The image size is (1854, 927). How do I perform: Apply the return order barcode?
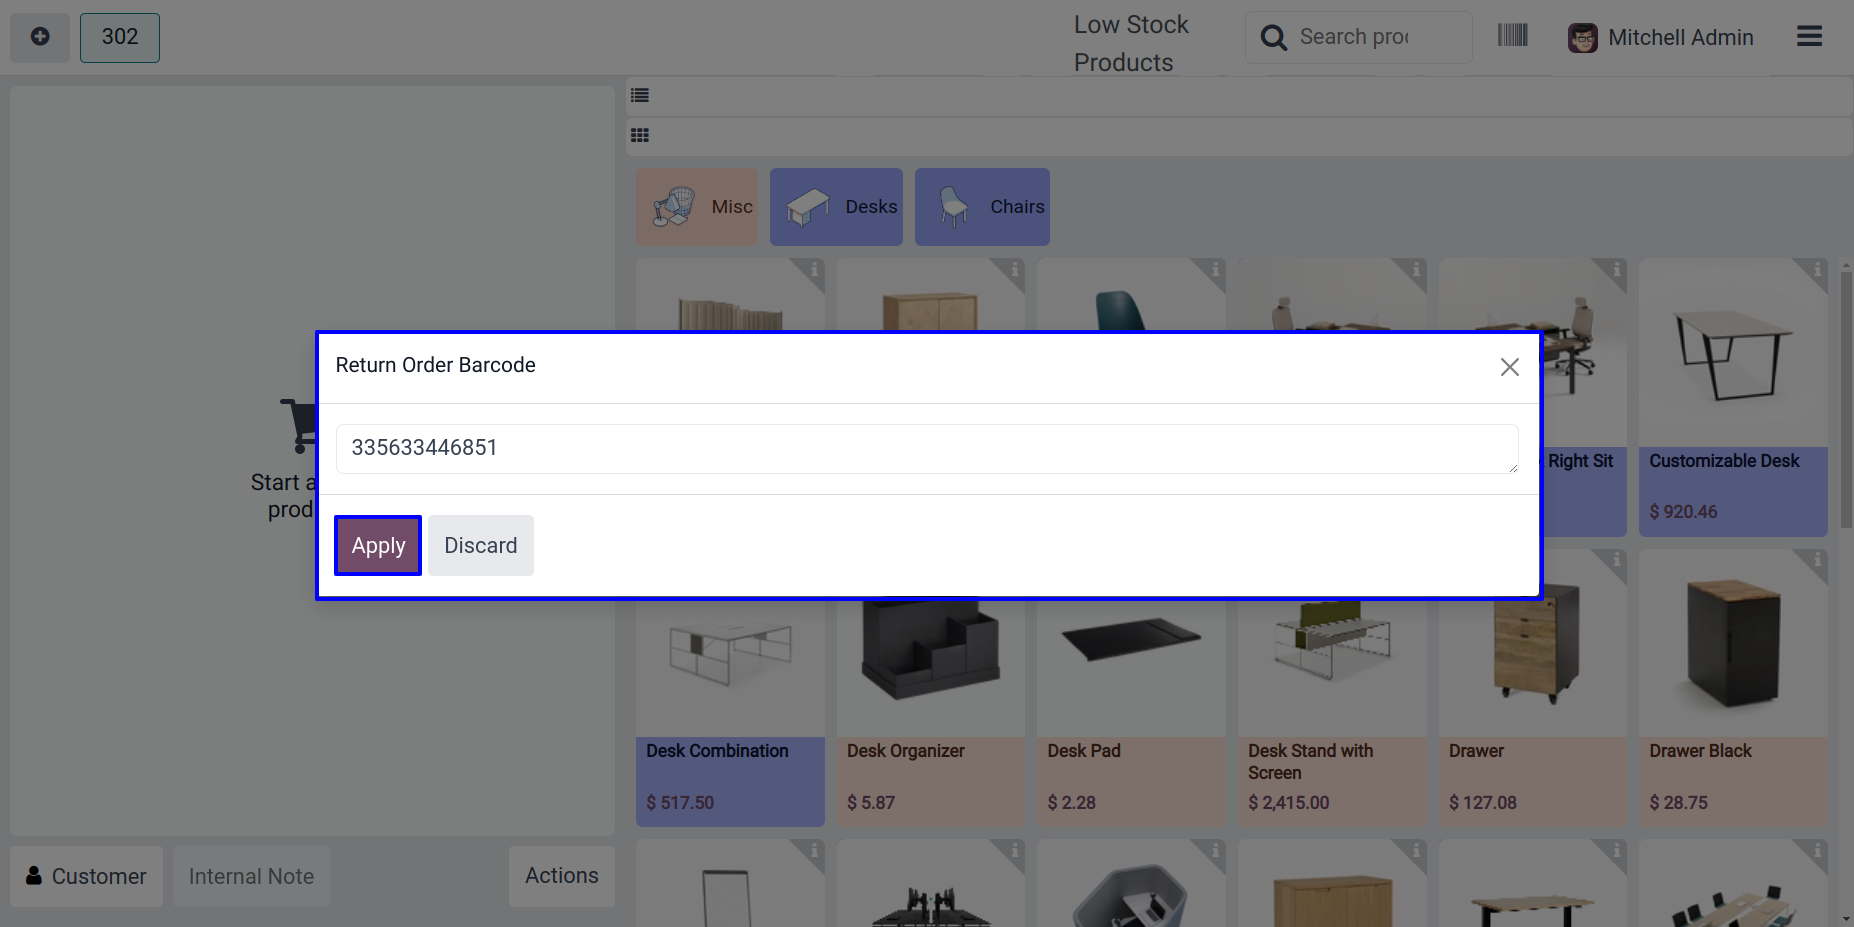(378, 546)
